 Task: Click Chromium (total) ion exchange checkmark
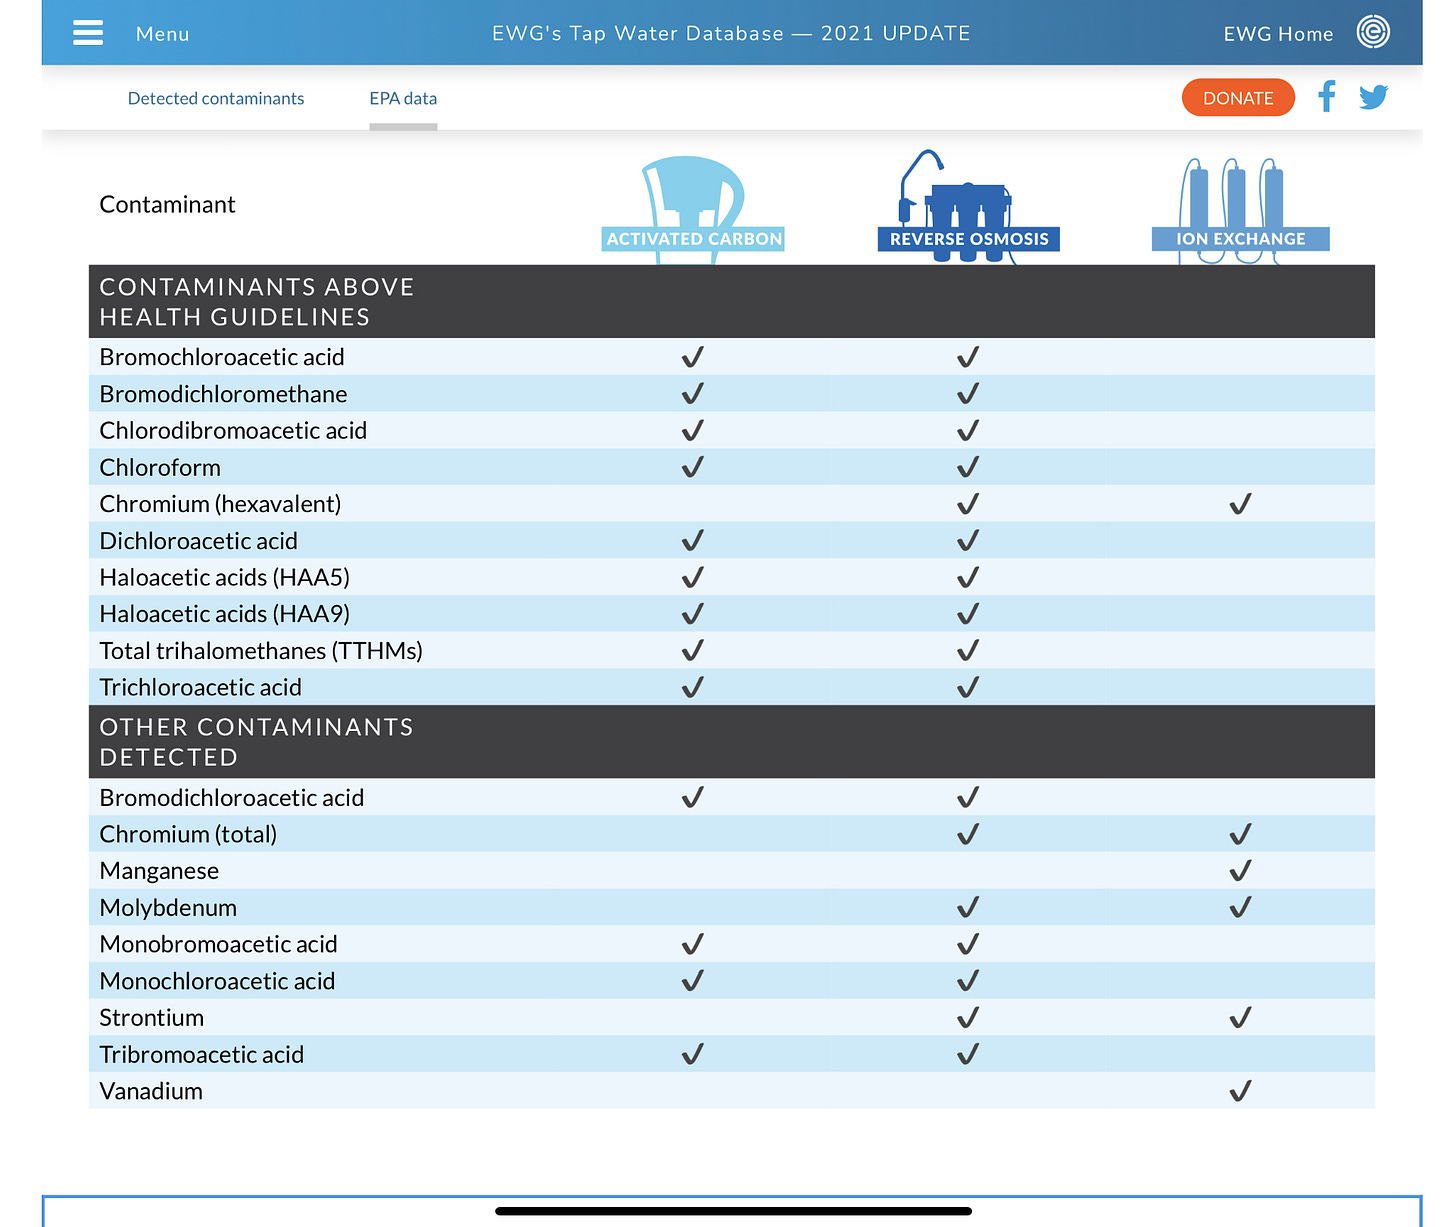[1240, 834]
